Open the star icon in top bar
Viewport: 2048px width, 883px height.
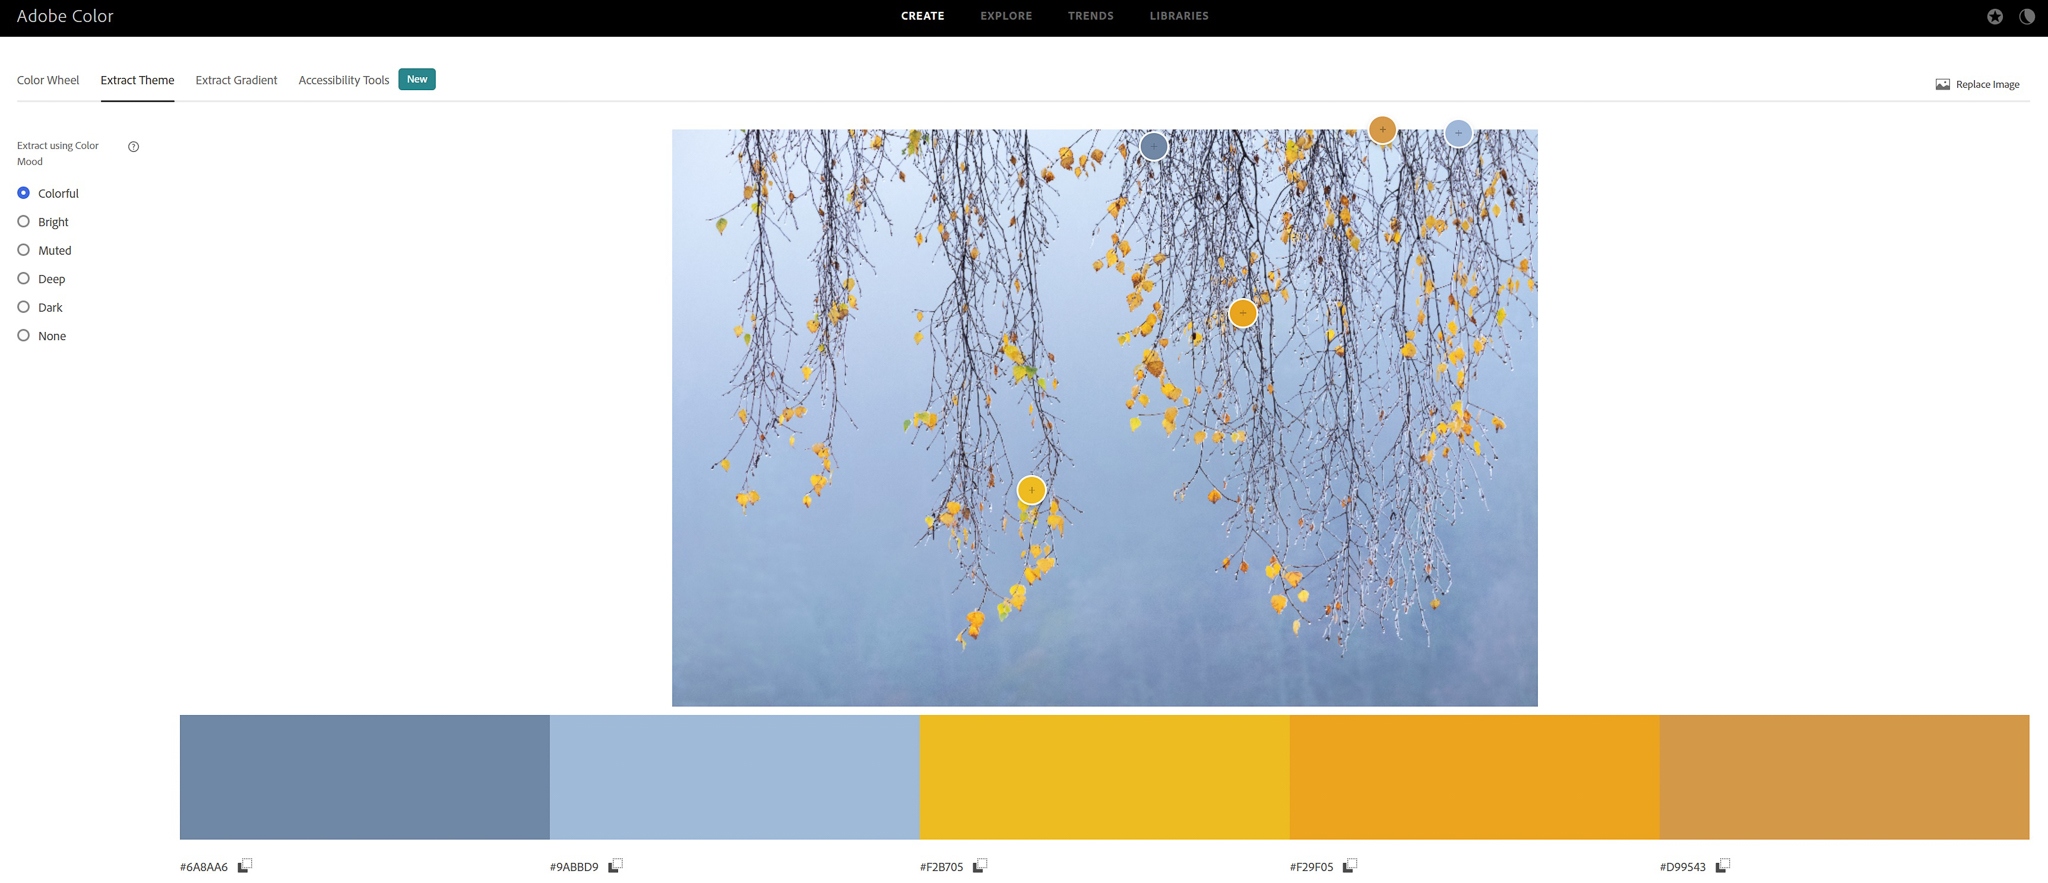[x=1995, y=16]
